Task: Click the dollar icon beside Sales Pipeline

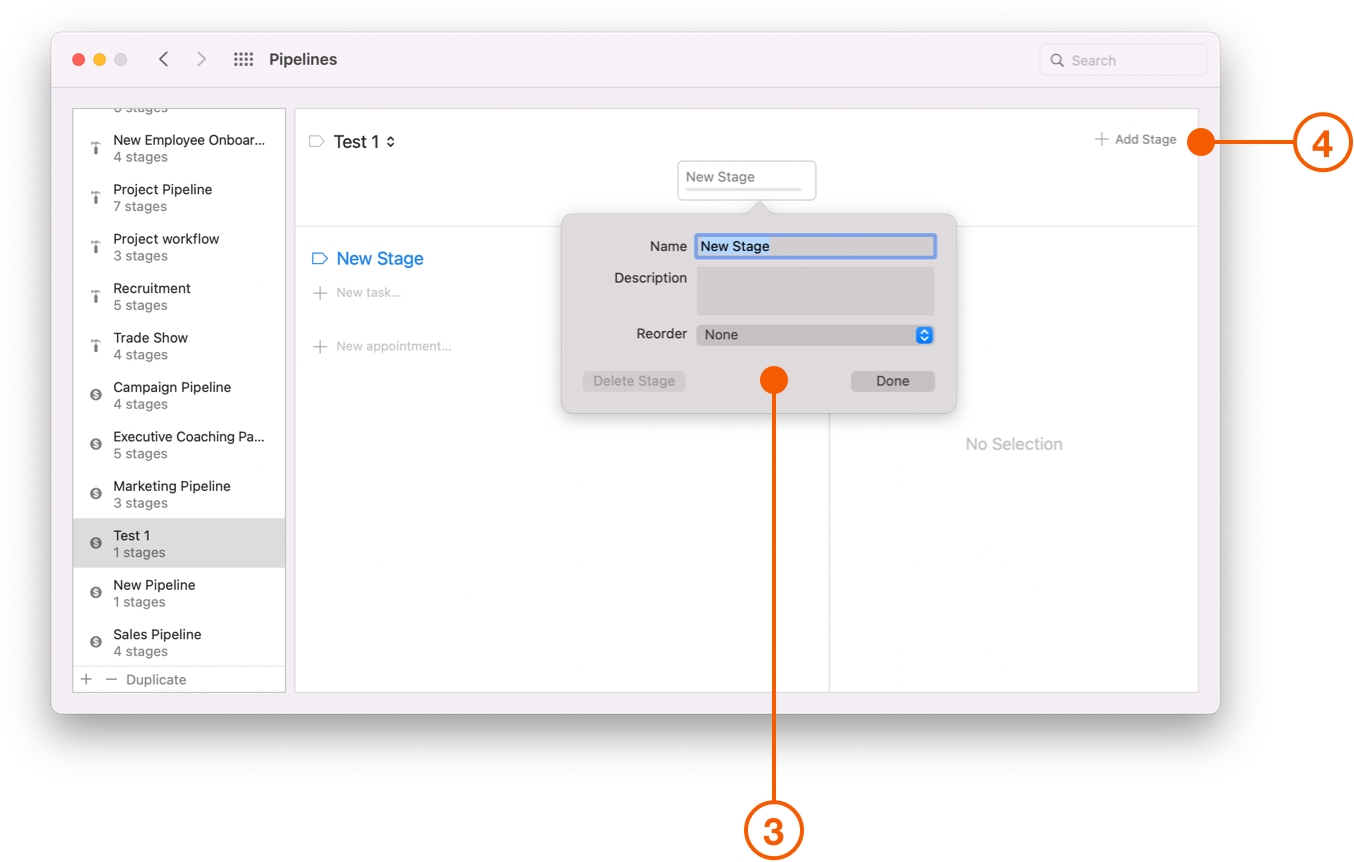Action: tap(95, 642)
